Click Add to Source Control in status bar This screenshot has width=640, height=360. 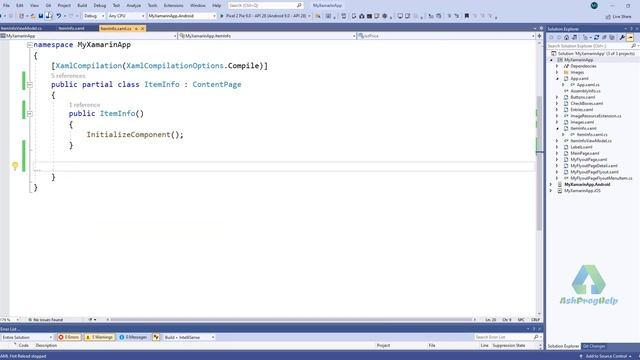(605, 356)
